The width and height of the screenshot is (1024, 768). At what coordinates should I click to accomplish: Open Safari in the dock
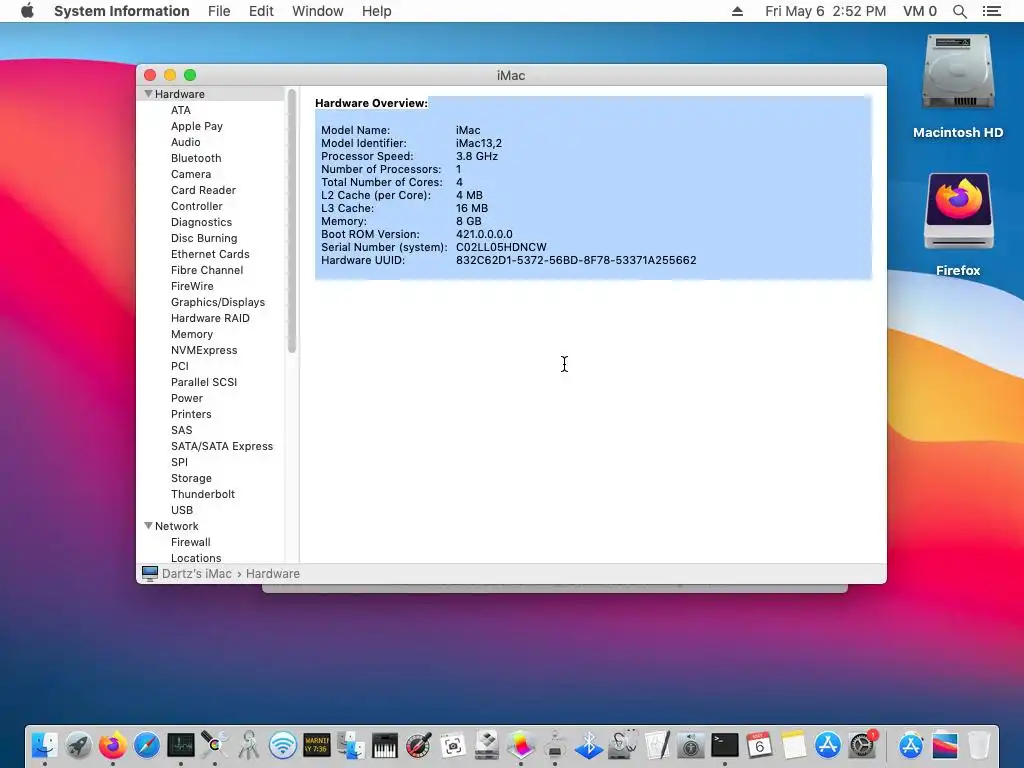146,745
